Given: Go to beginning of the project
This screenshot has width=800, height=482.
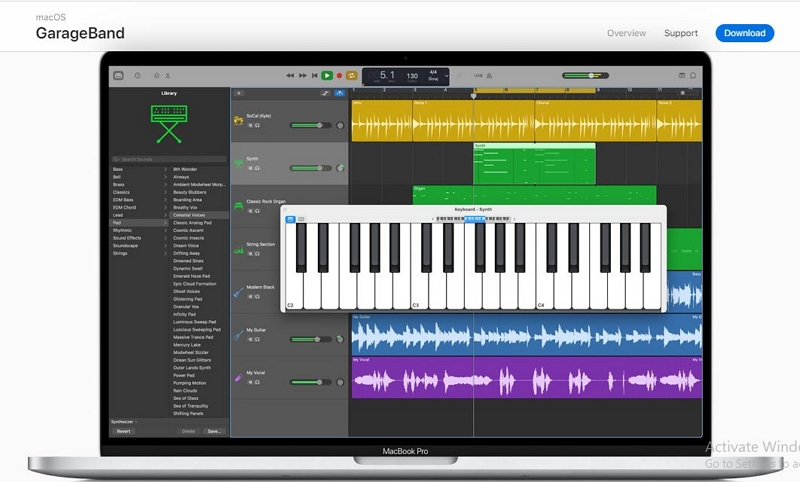Looking at the screenshot, I should click(x=315, y=75).
